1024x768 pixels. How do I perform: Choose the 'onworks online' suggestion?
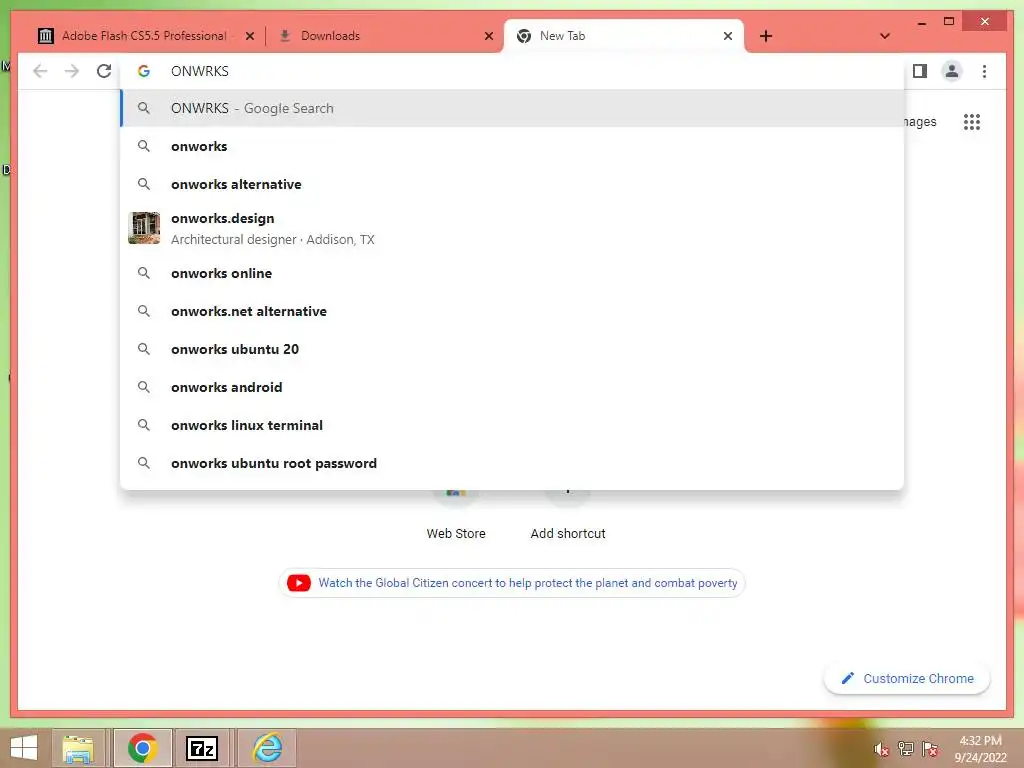tap(513, 273)
